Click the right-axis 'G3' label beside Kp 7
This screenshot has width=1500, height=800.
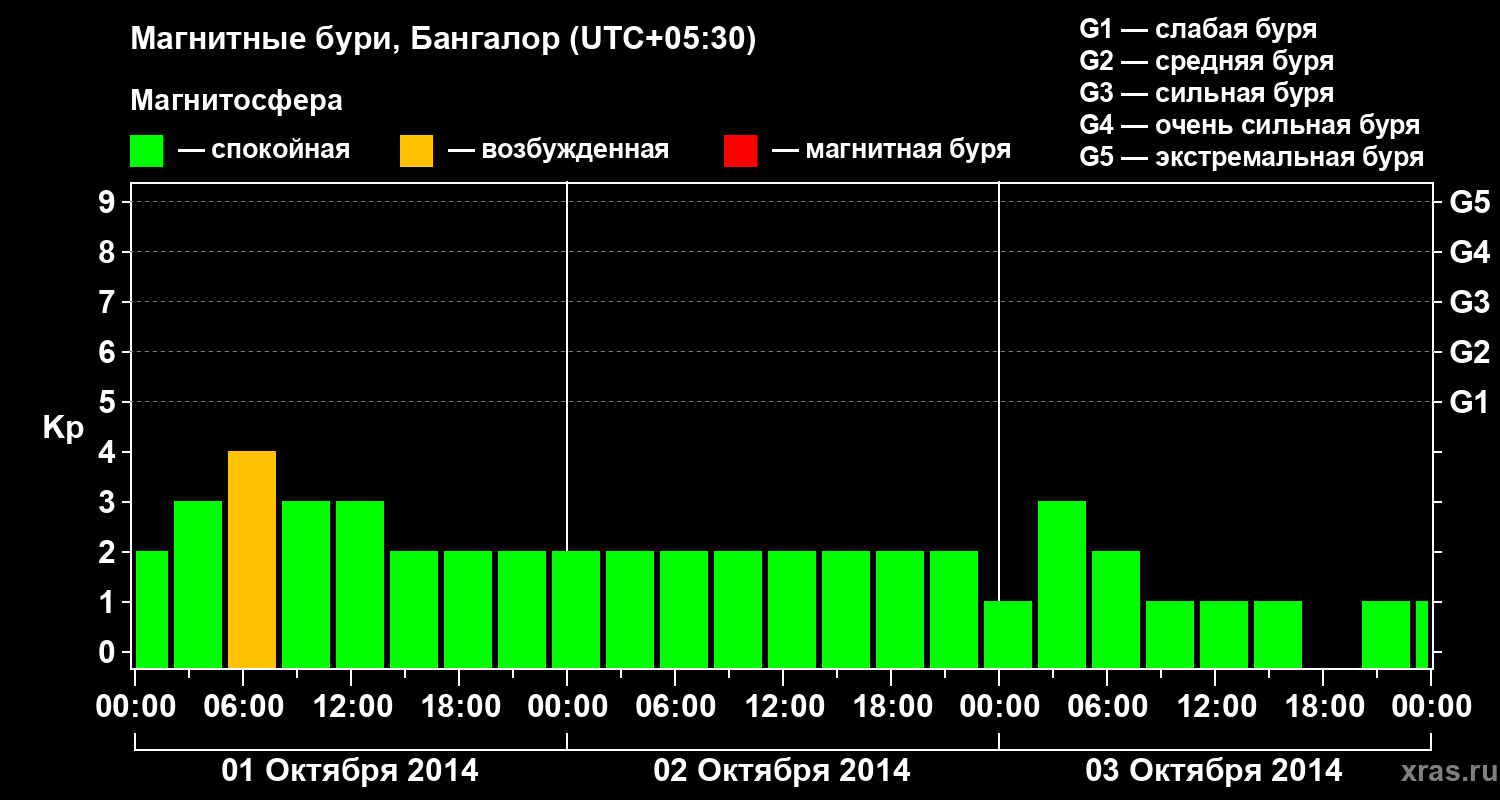click(1469, 302)
